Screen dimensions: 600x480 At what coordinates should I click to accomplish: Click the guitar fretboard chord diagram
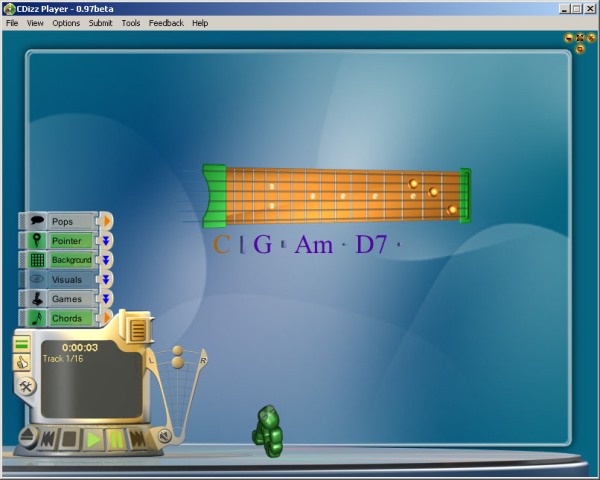pos(337,195)
